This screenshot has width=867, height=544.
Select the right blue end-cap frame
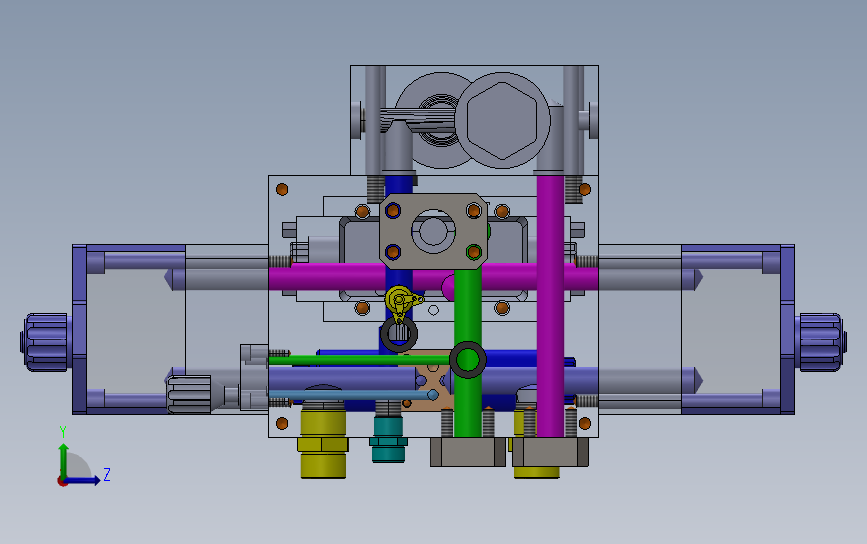tap(738, 329)
